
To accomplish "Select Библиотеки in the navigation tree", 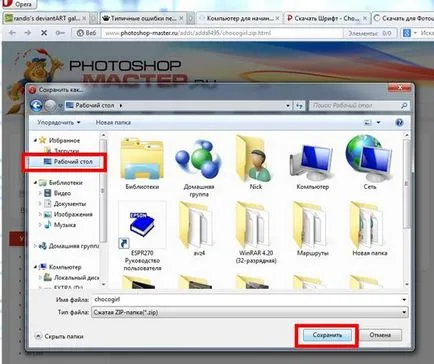I will tap(65, 183).
